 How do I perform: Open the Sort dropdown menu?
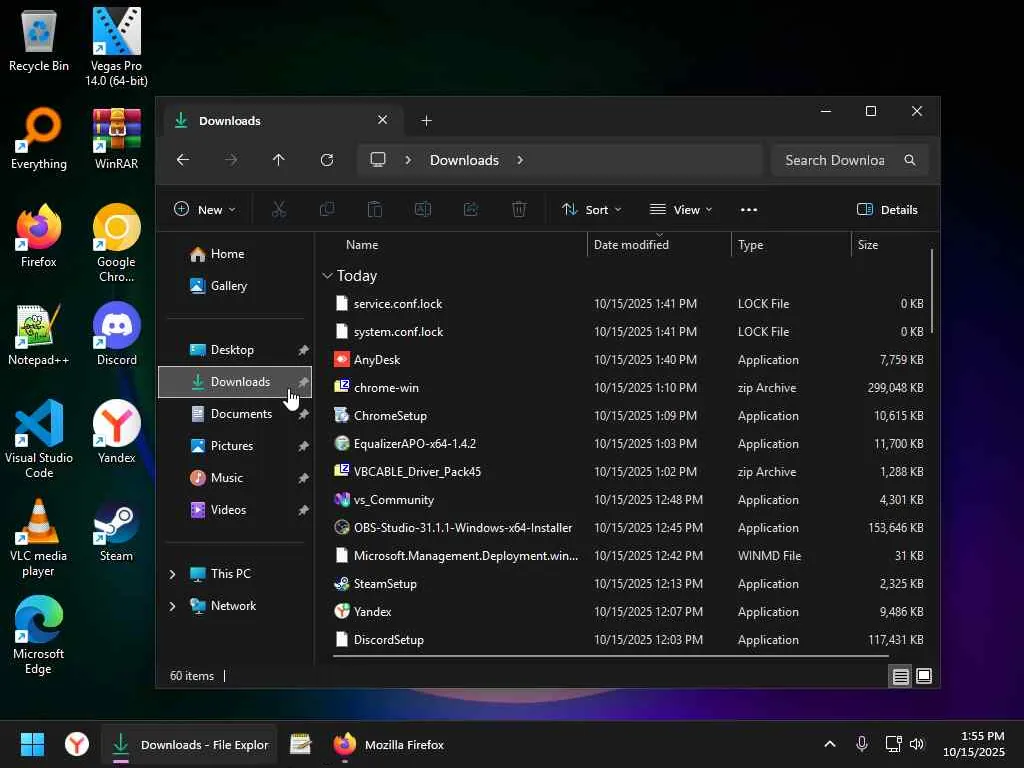[592, 210]
